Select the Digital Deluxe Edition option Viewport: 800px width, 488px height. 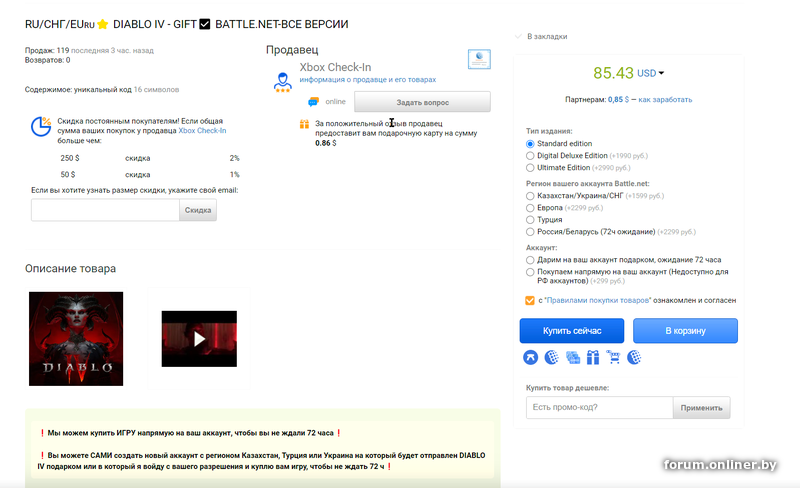(530, 156)
